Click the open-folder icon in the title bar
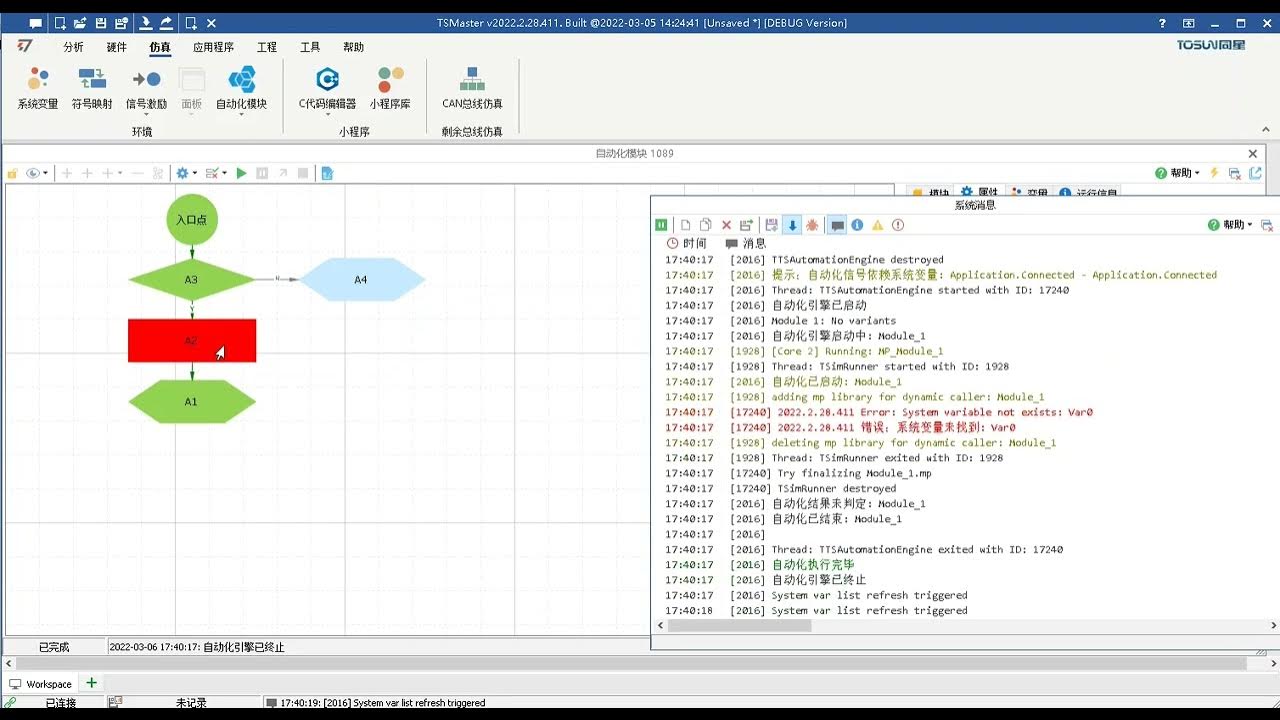This screenshot has height=720, width=1280. point(80,23)
